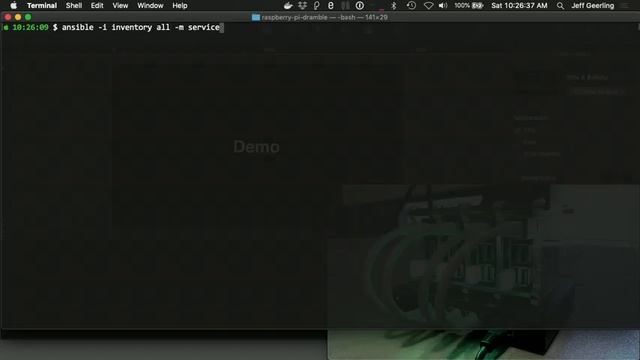This screenshot has width=640, height=360.
Task: Click the 100% battery indicator
Action: pyautogui.click(x=469, y=6)
